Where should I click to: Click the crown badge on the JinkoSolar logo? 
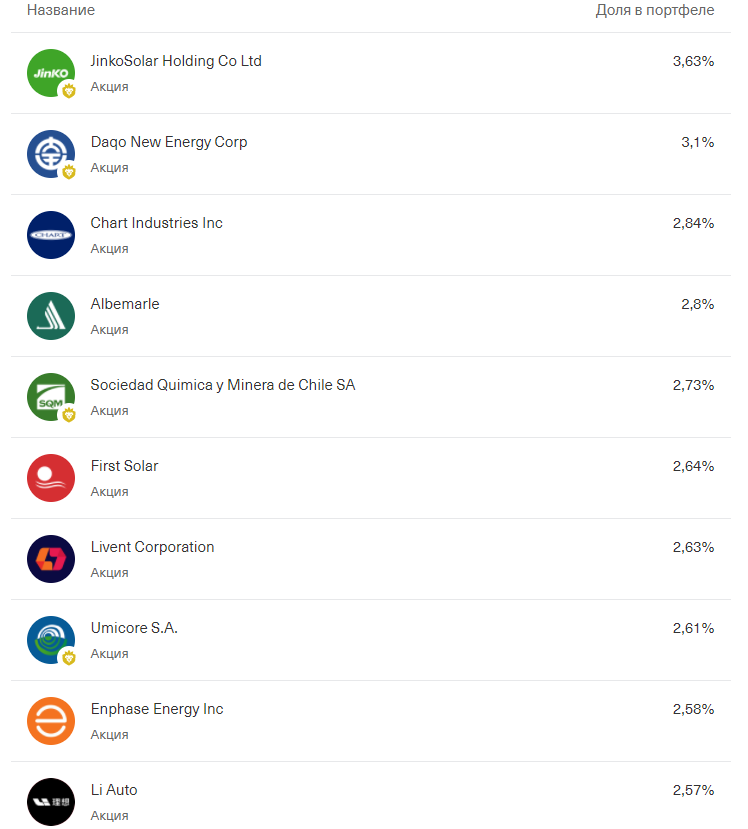tap(69, 91)
